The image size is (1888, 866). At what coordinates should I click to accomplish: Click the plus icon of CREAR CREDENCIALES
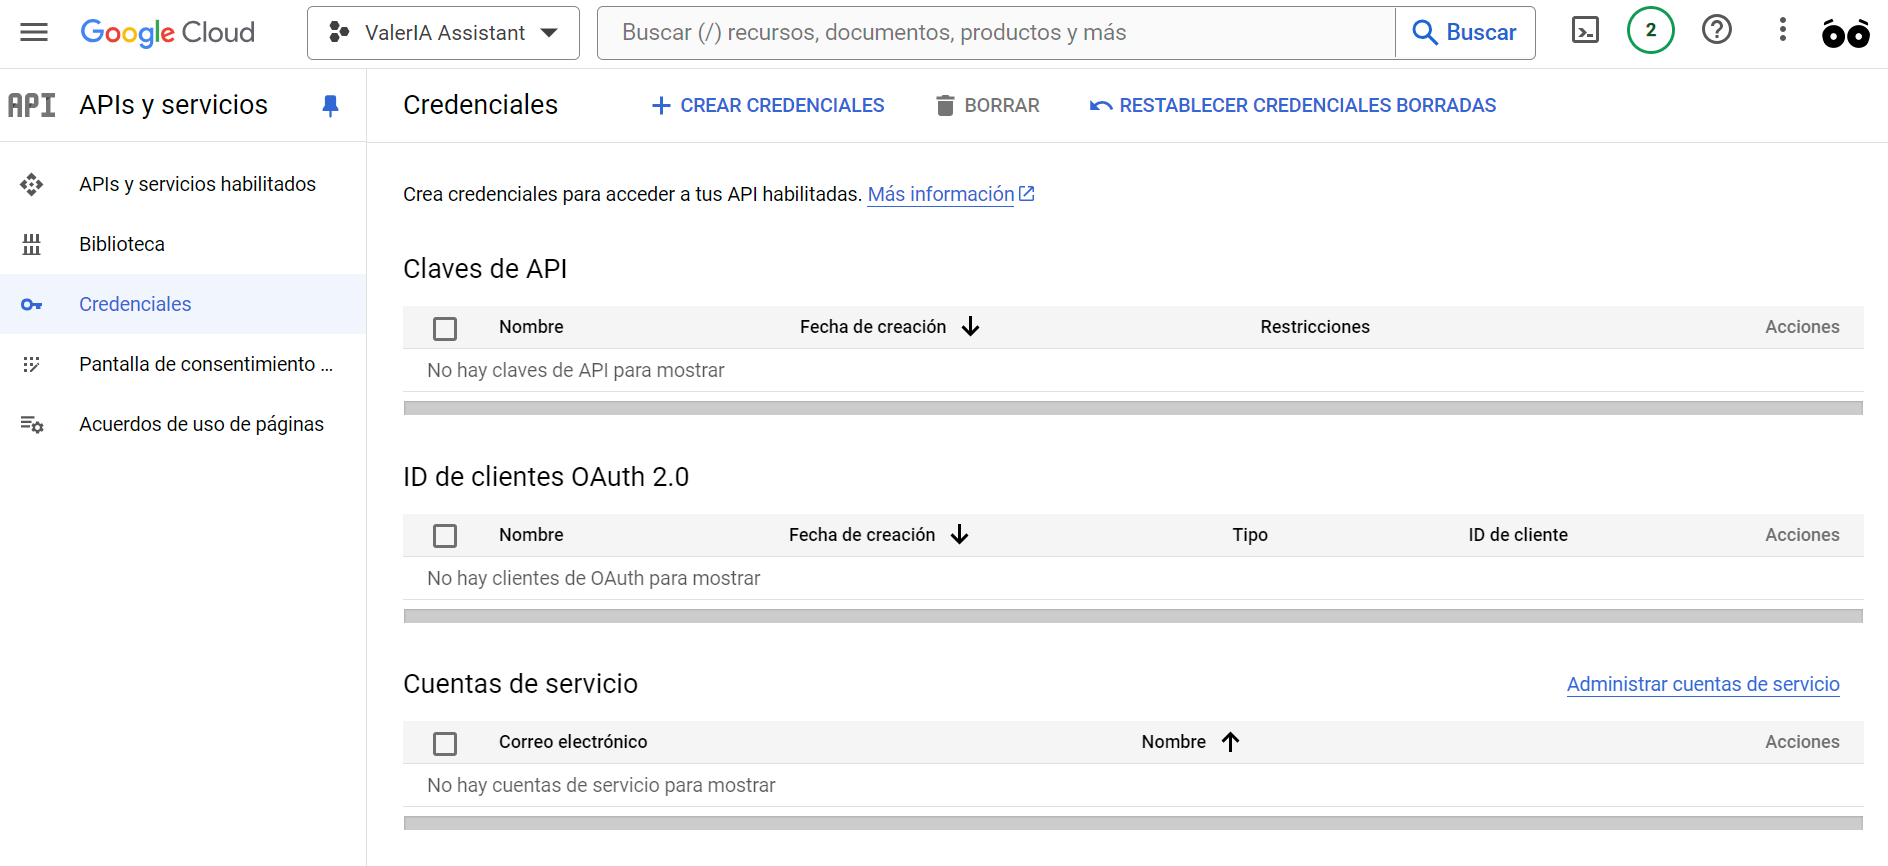[x=661, y=105]
